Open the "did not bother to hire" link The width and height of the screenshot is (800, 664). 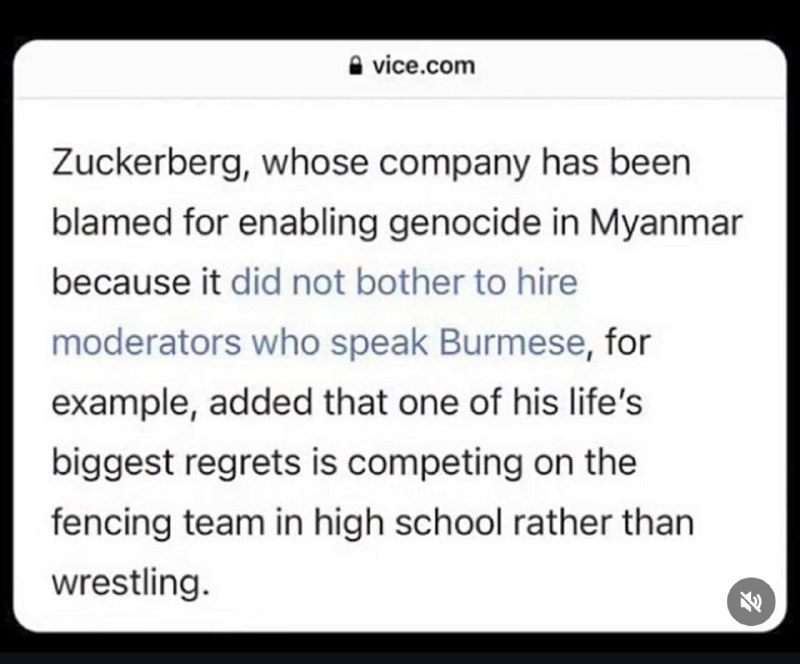tap(404, 282)
